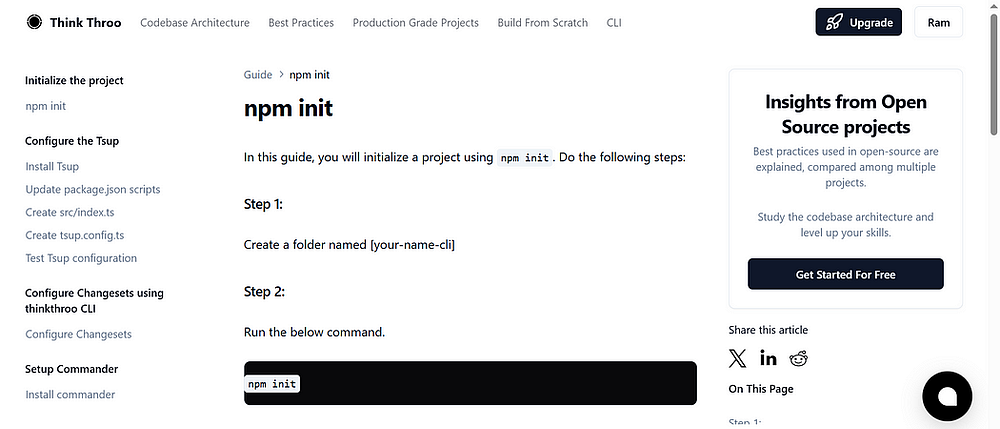The height and width of the screenshot is (429, 1000).
Task: Open Install commander sidebar link
Action: 70,395
